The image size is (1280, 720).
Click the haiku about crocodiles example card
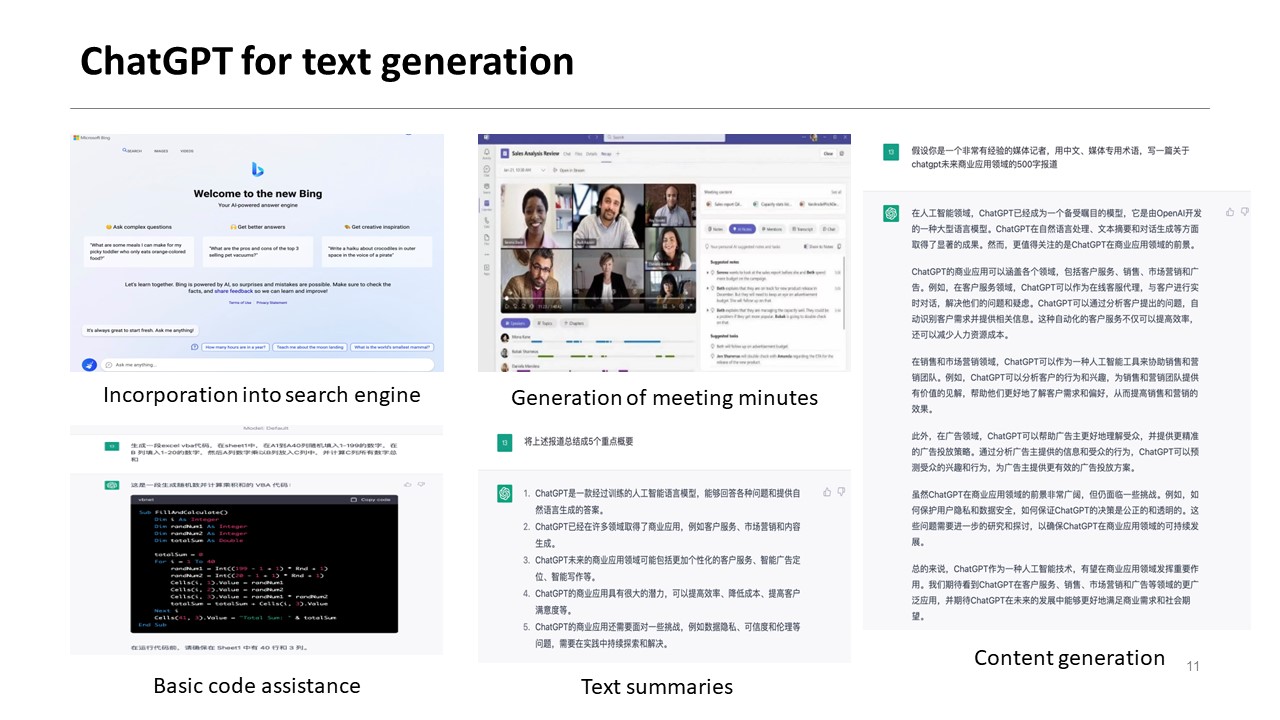[377, 251]
